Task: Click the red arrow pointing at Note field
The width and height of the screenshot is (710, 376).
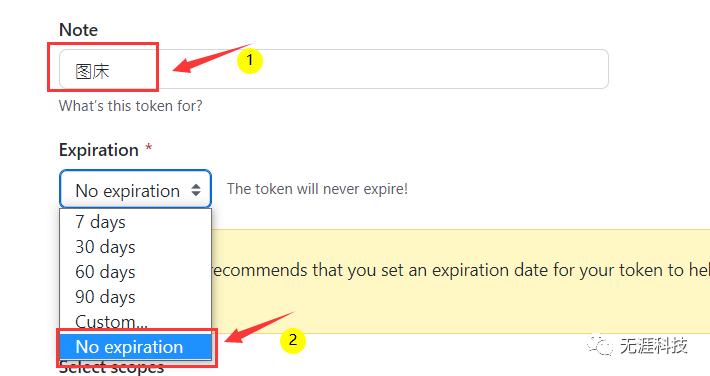Action: (211, 58)
